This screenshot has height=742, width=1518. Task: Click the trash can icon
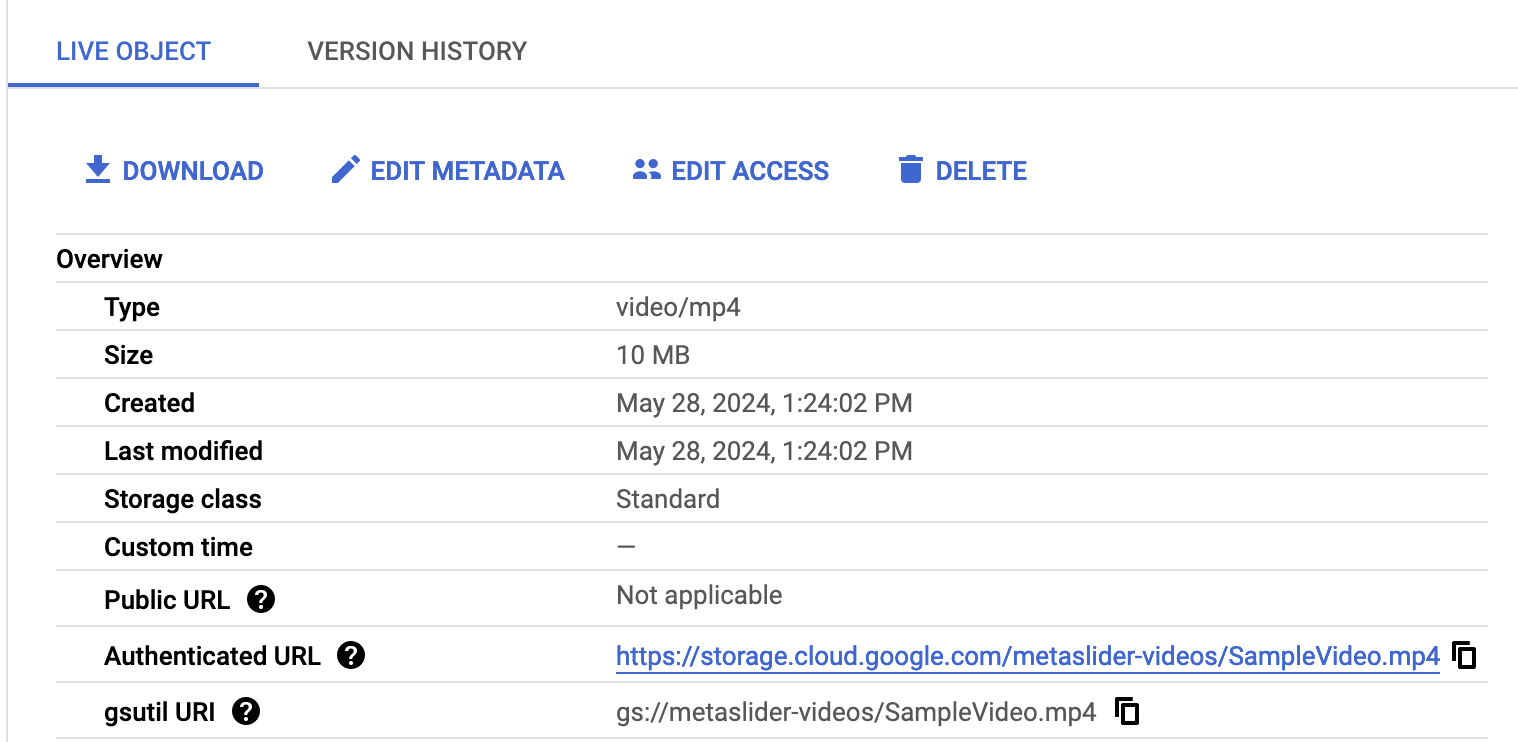pyautogui.click(x=910, y=170)
